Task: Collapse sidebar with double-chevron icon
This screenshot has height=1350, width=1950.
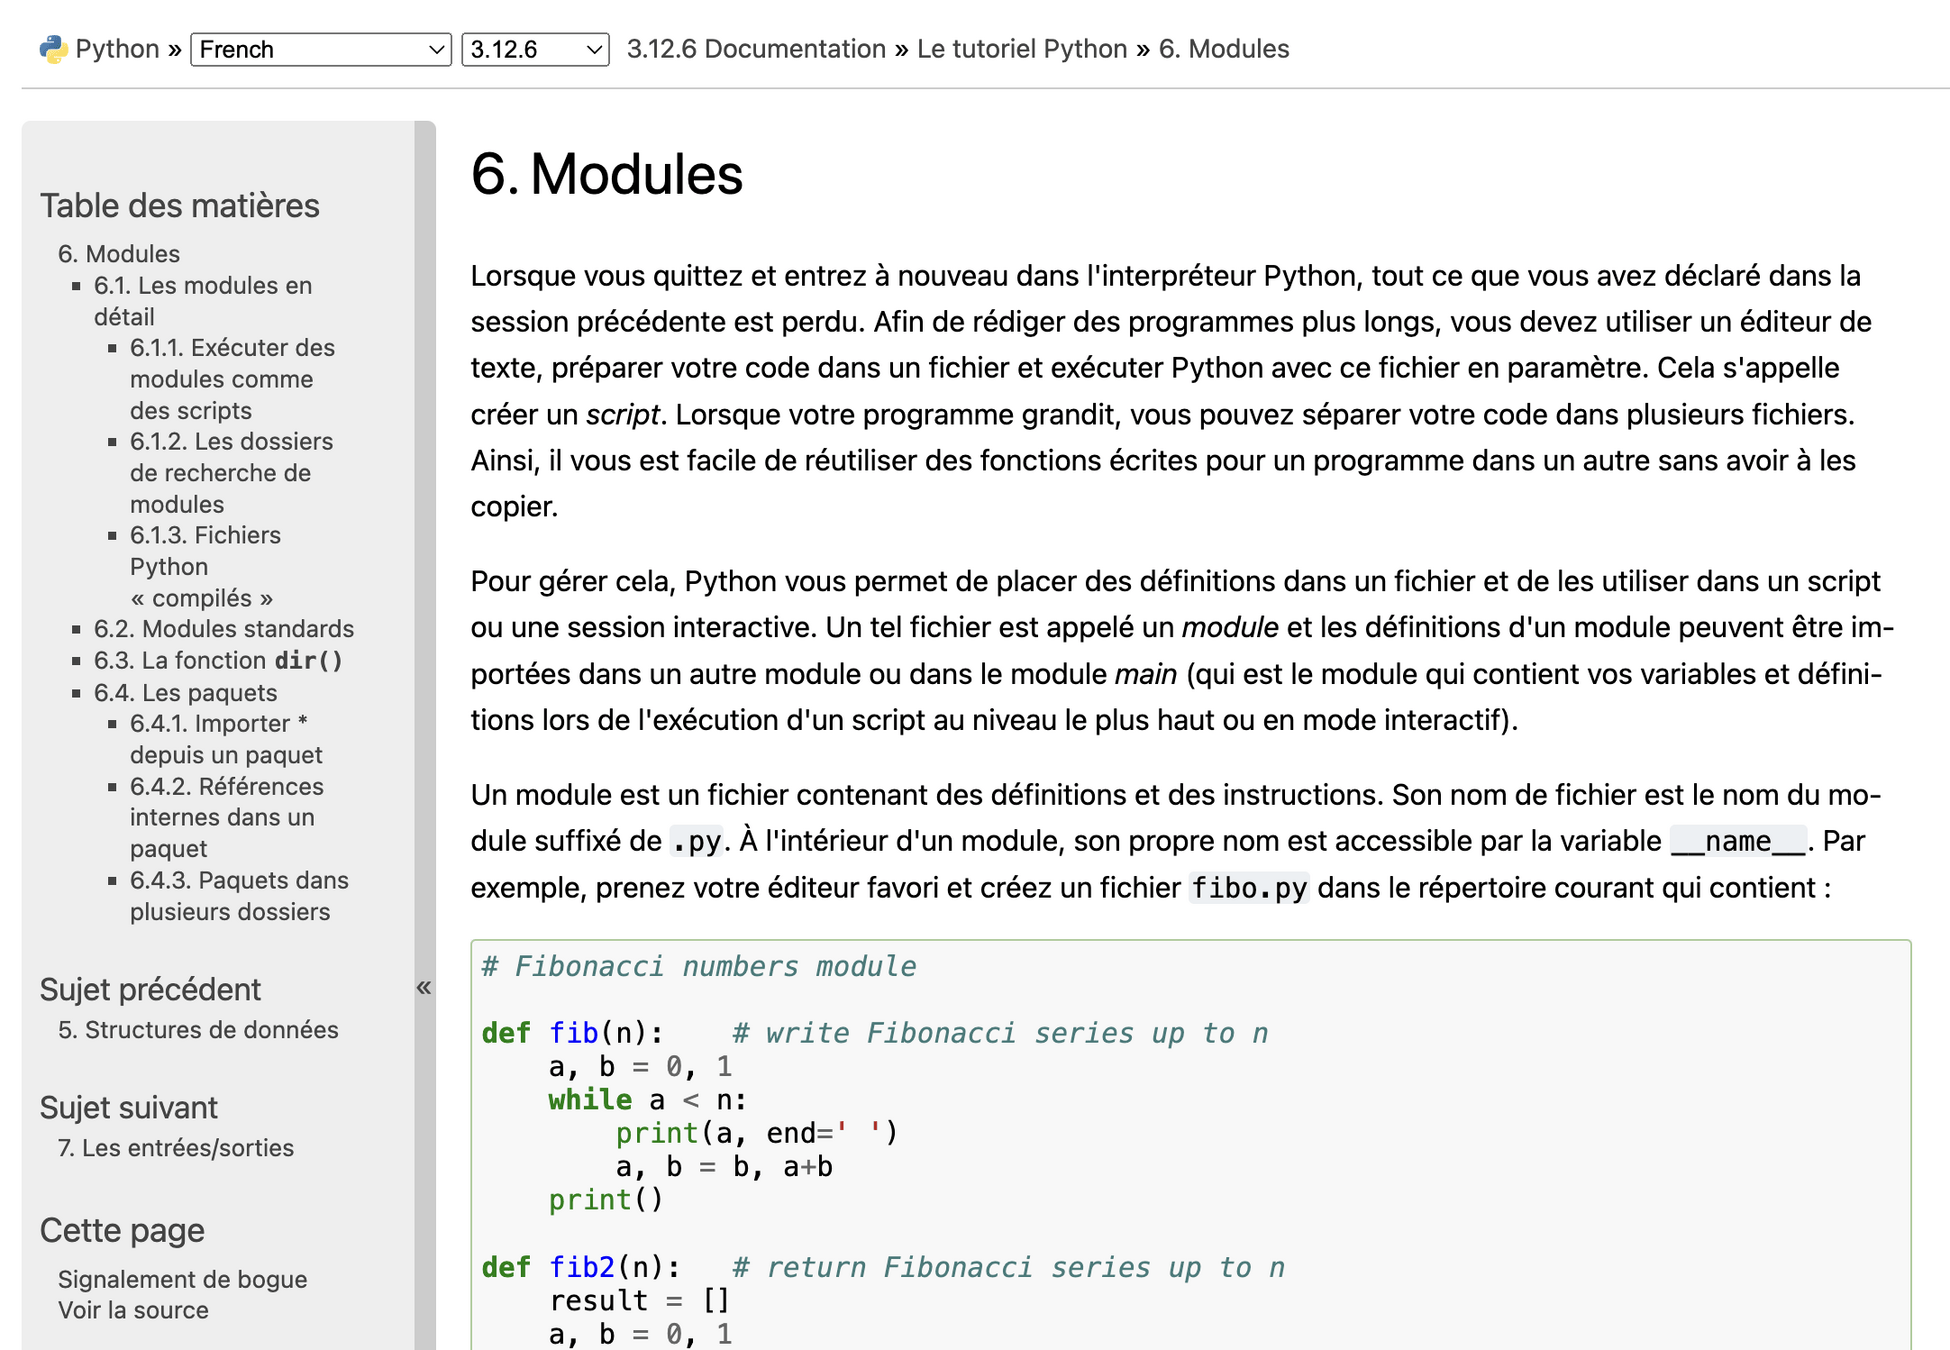Action: tap(424, 988)
